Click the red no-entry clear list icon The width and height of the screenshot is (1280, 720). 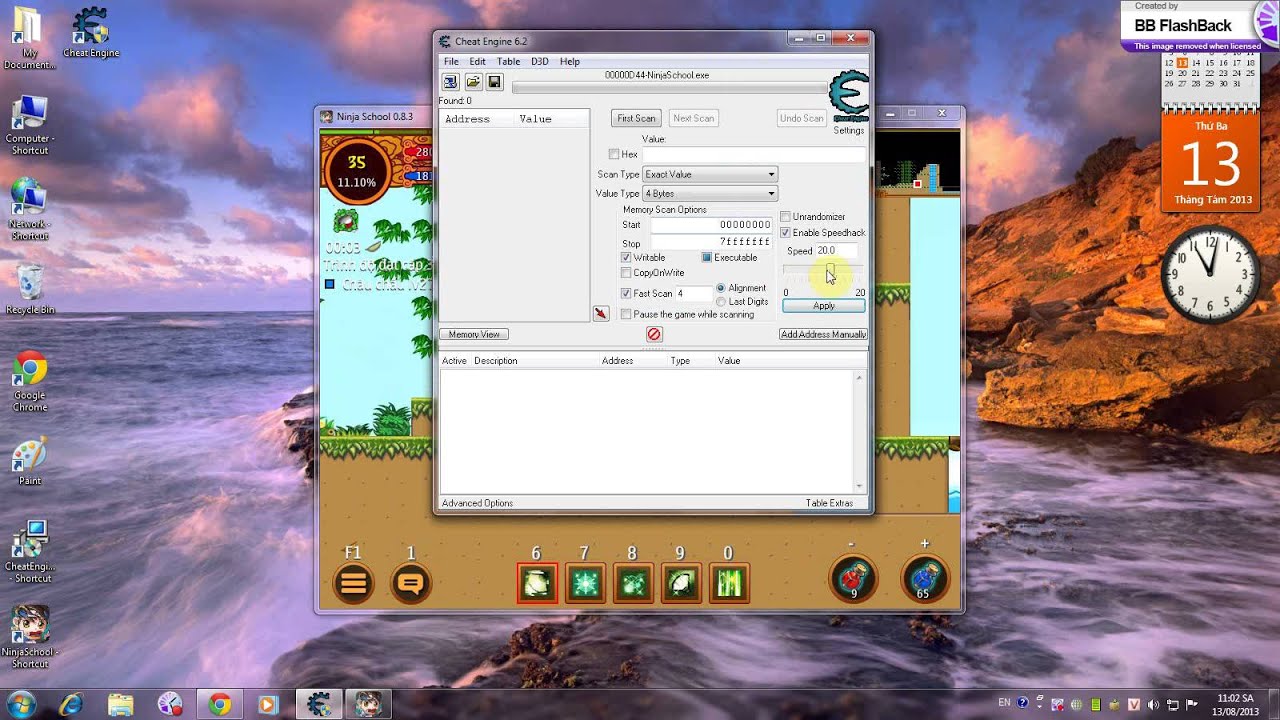point(654,334)
